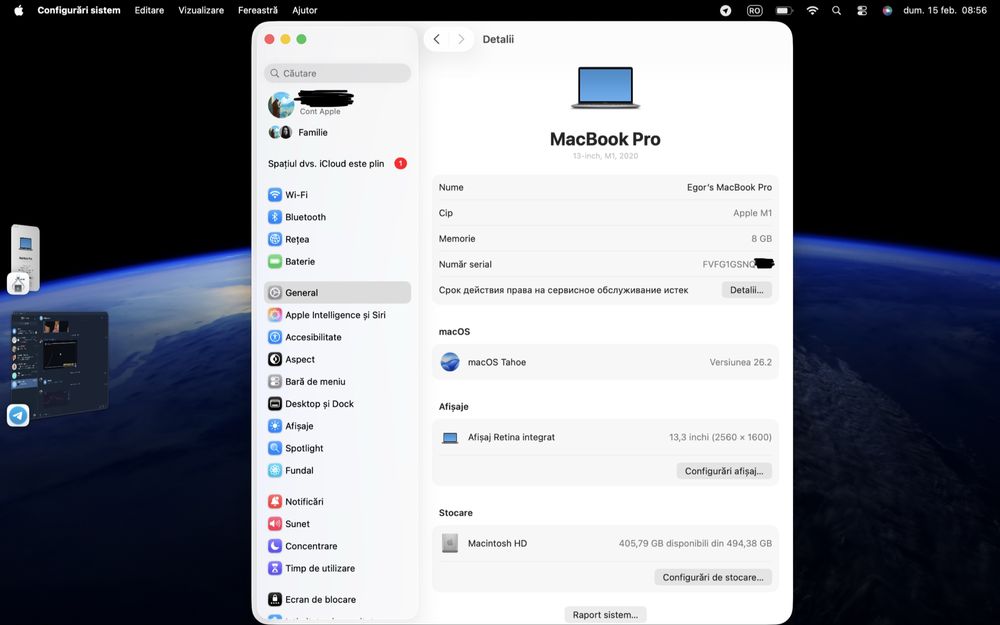This screenshot has height=625, width=1000.
Task: Open Fundal wallpaper settings
Action: click(x=337, y=471)
